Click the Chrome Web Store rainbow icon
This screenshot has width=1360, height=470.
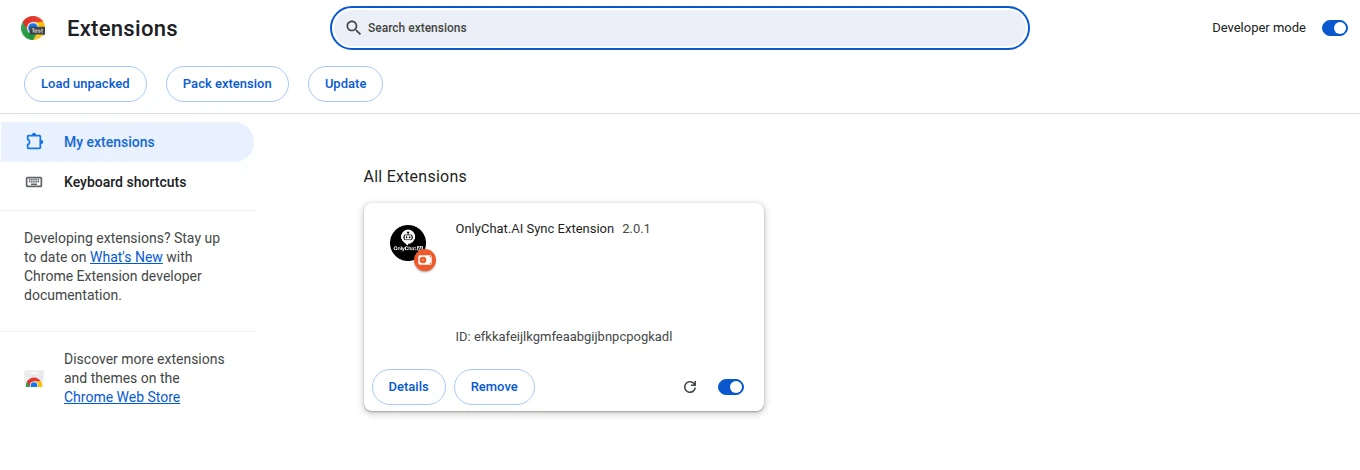coord(34,380)
